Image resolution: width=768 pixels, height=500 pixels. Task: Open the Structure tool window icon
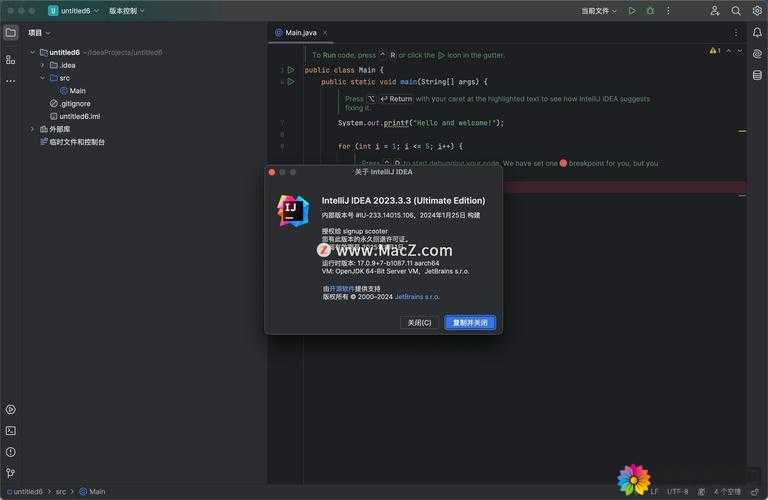10,60
